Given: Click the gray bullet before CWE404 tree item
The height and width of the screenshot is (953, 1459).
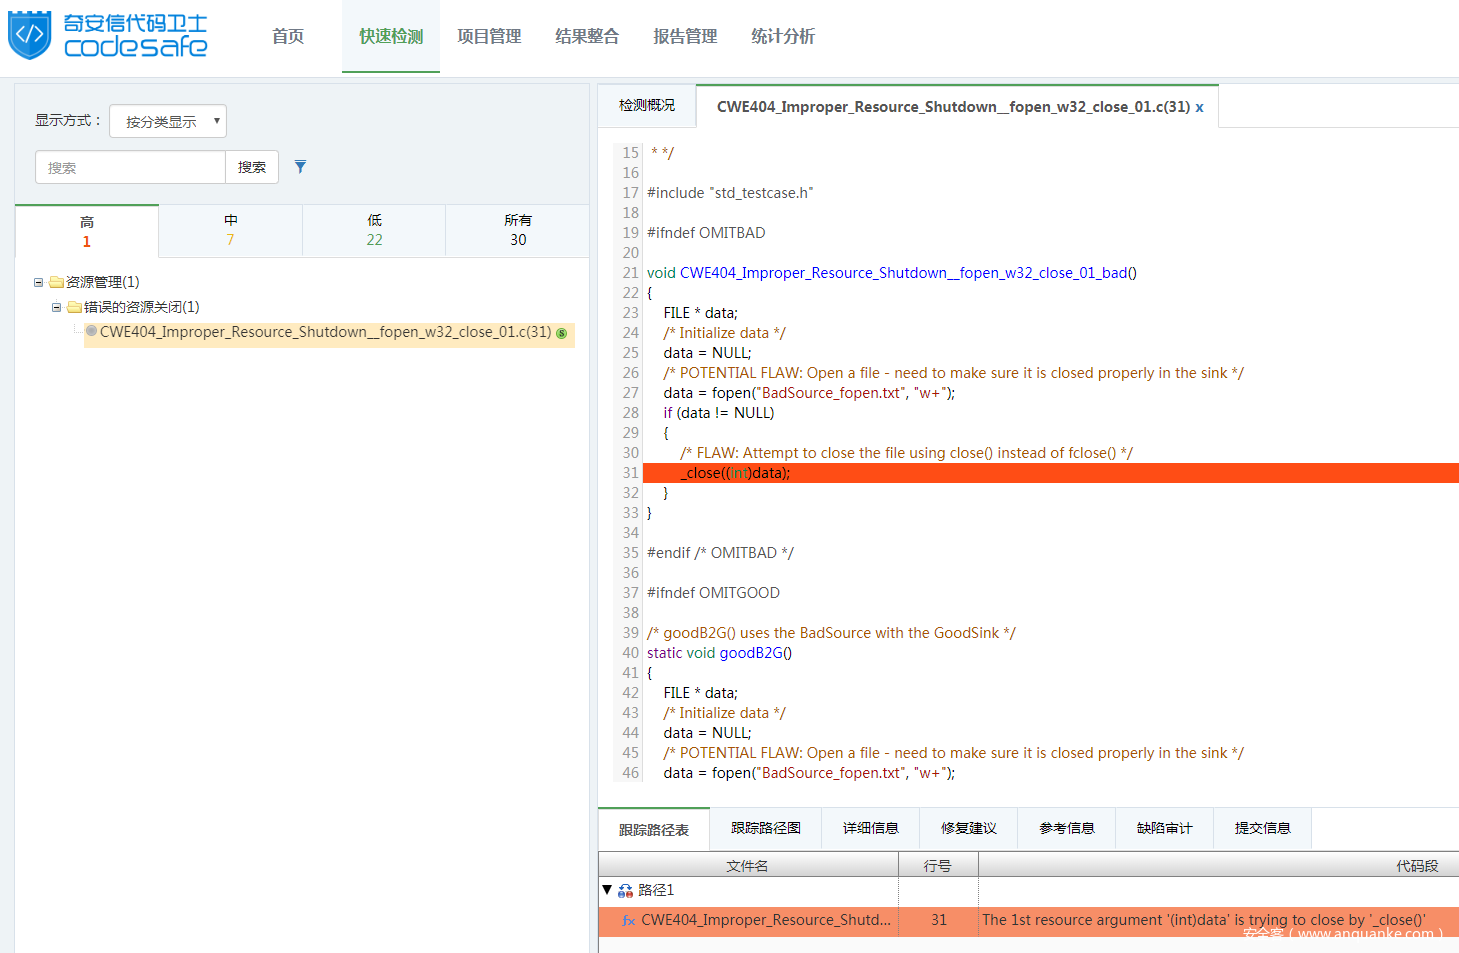Looking at the screenshot, I should pyautogui.click(x=91, y=331).
